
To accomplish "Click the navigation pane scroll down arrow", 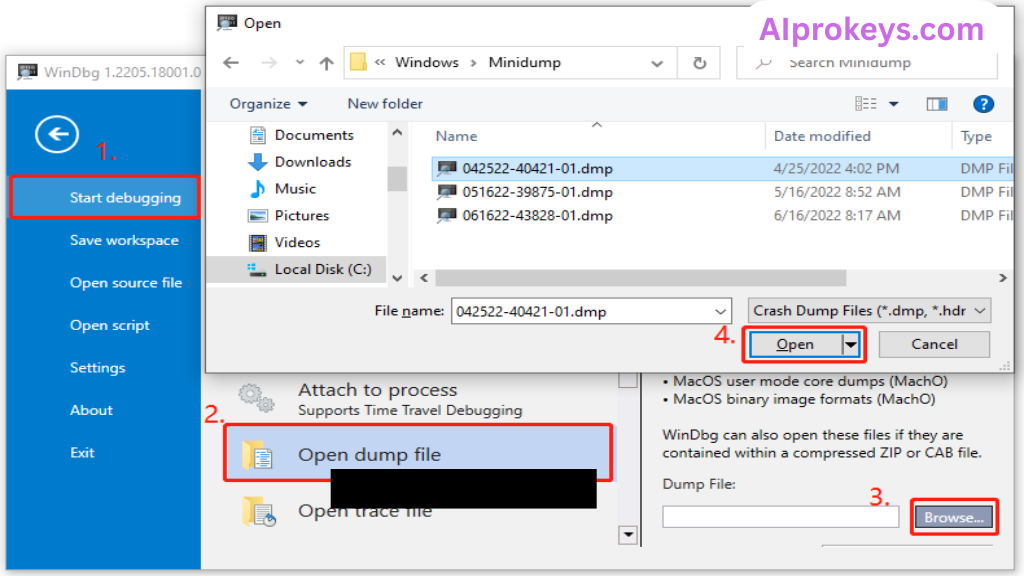I will point(397,278).
